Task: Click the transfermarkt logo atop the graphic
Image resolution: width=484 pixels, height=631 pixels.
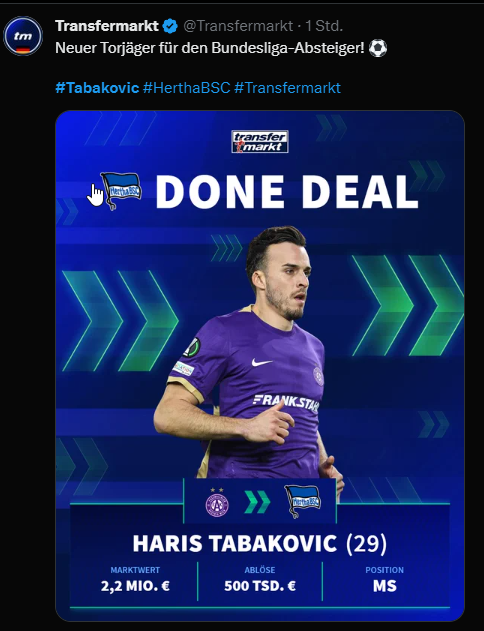Action: tap(260, 141)
